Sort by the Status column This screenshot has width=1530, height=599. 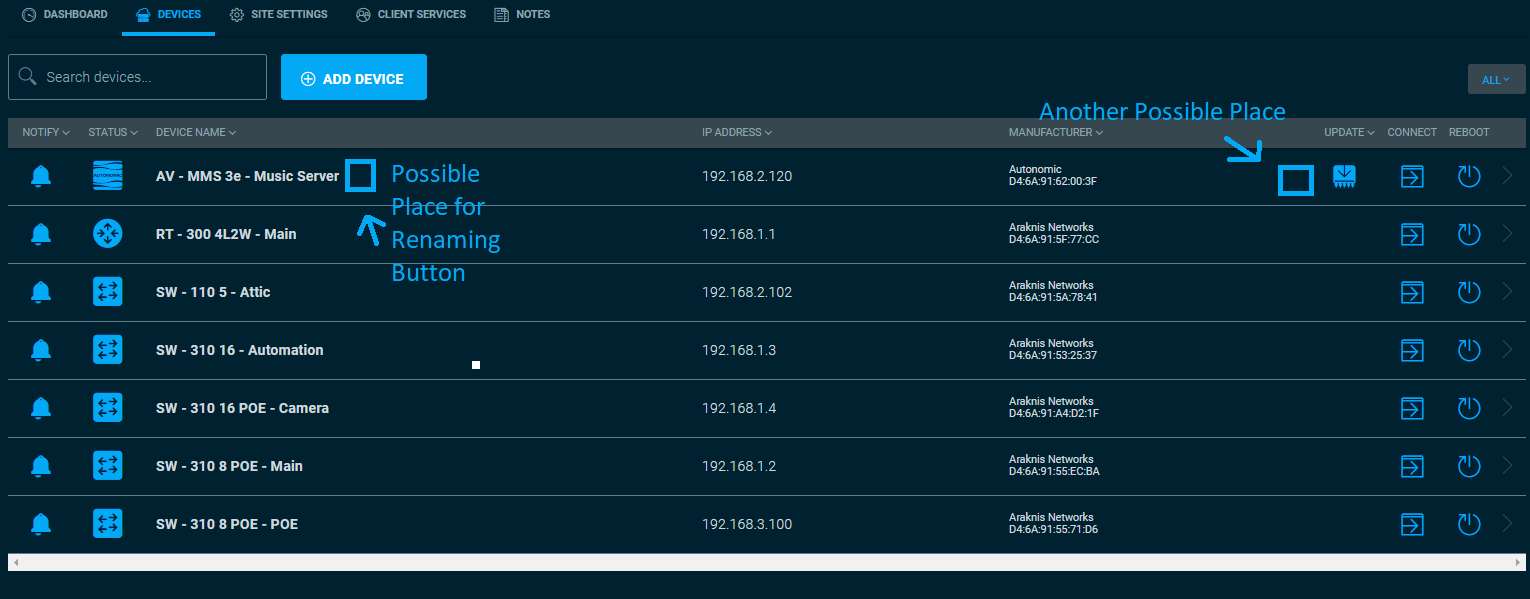pos(113,132)
